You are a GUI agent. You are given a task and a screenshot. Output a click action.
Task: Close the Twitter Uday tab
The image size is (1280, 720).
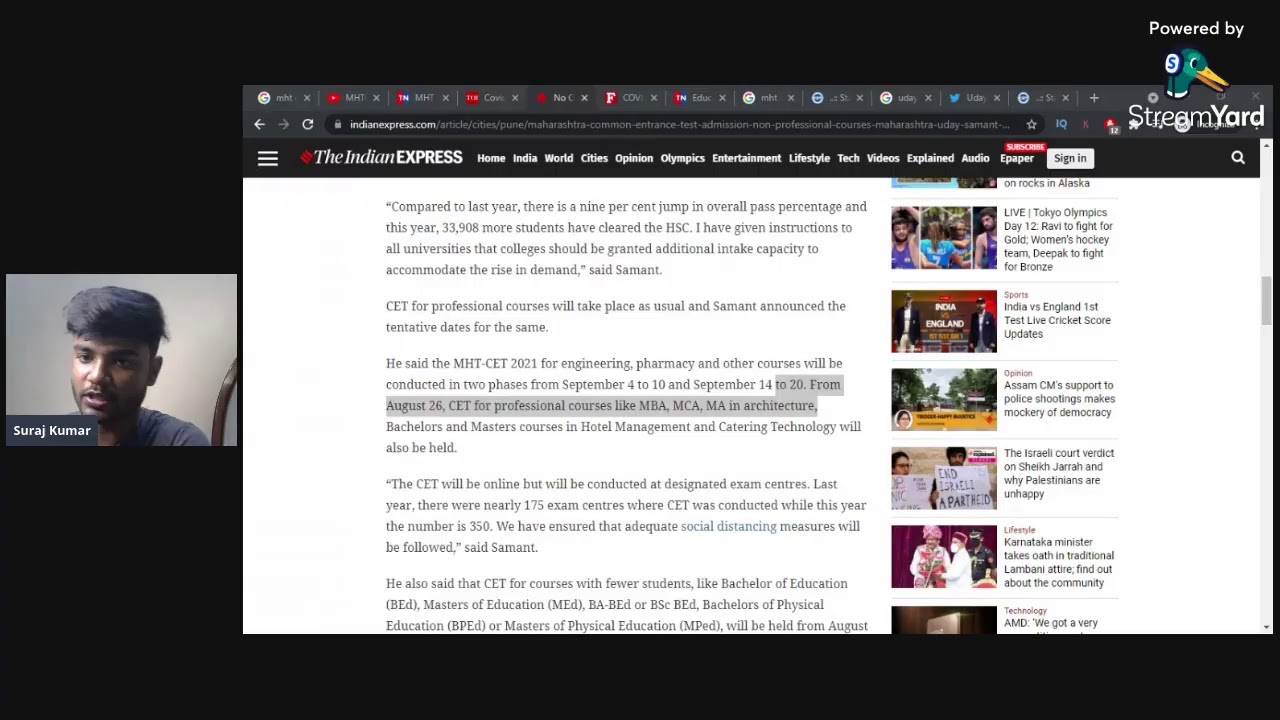[x=998, y=98]
